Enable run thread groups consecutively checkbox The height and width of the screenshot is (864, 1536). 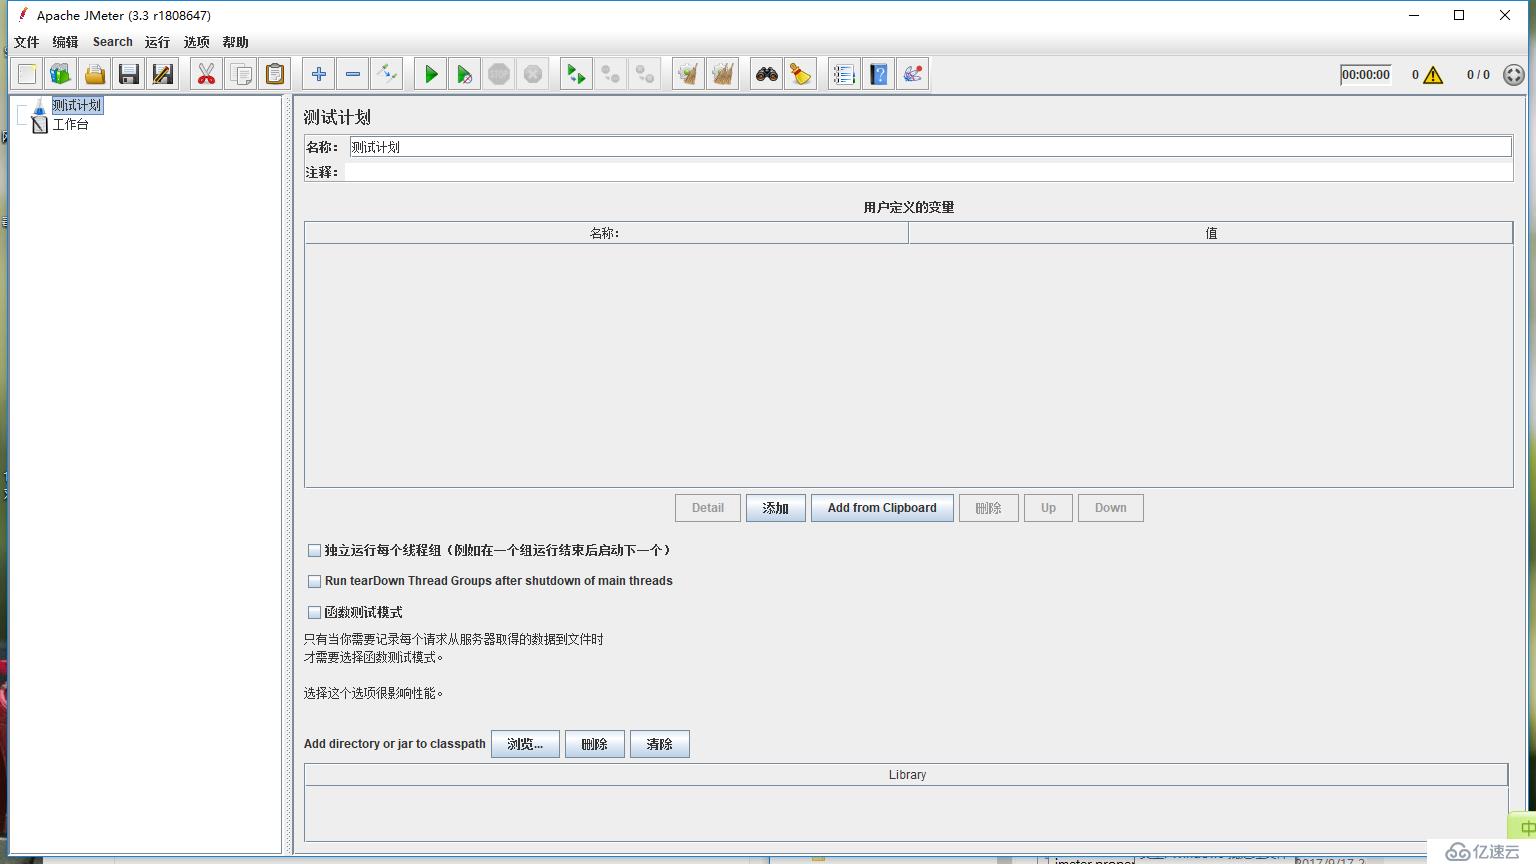(x=314, y=550)
